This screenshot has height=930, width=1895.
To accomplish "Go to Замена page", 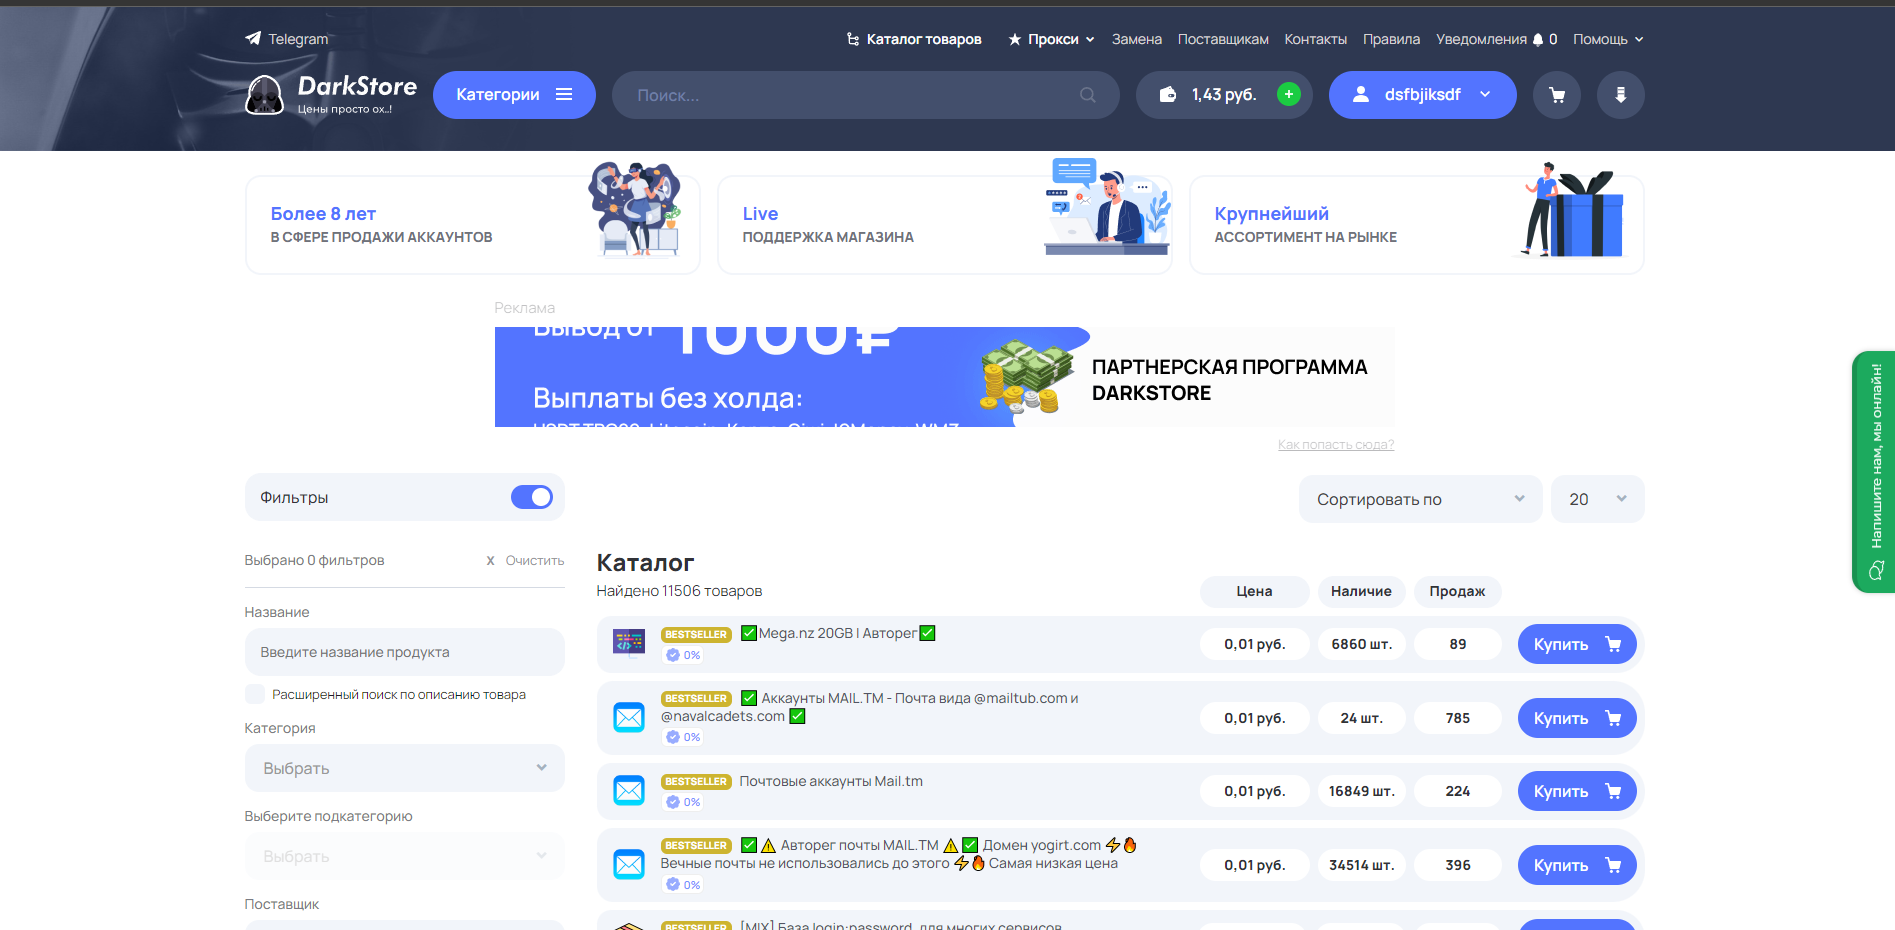I will click(x=1137, y=40).
